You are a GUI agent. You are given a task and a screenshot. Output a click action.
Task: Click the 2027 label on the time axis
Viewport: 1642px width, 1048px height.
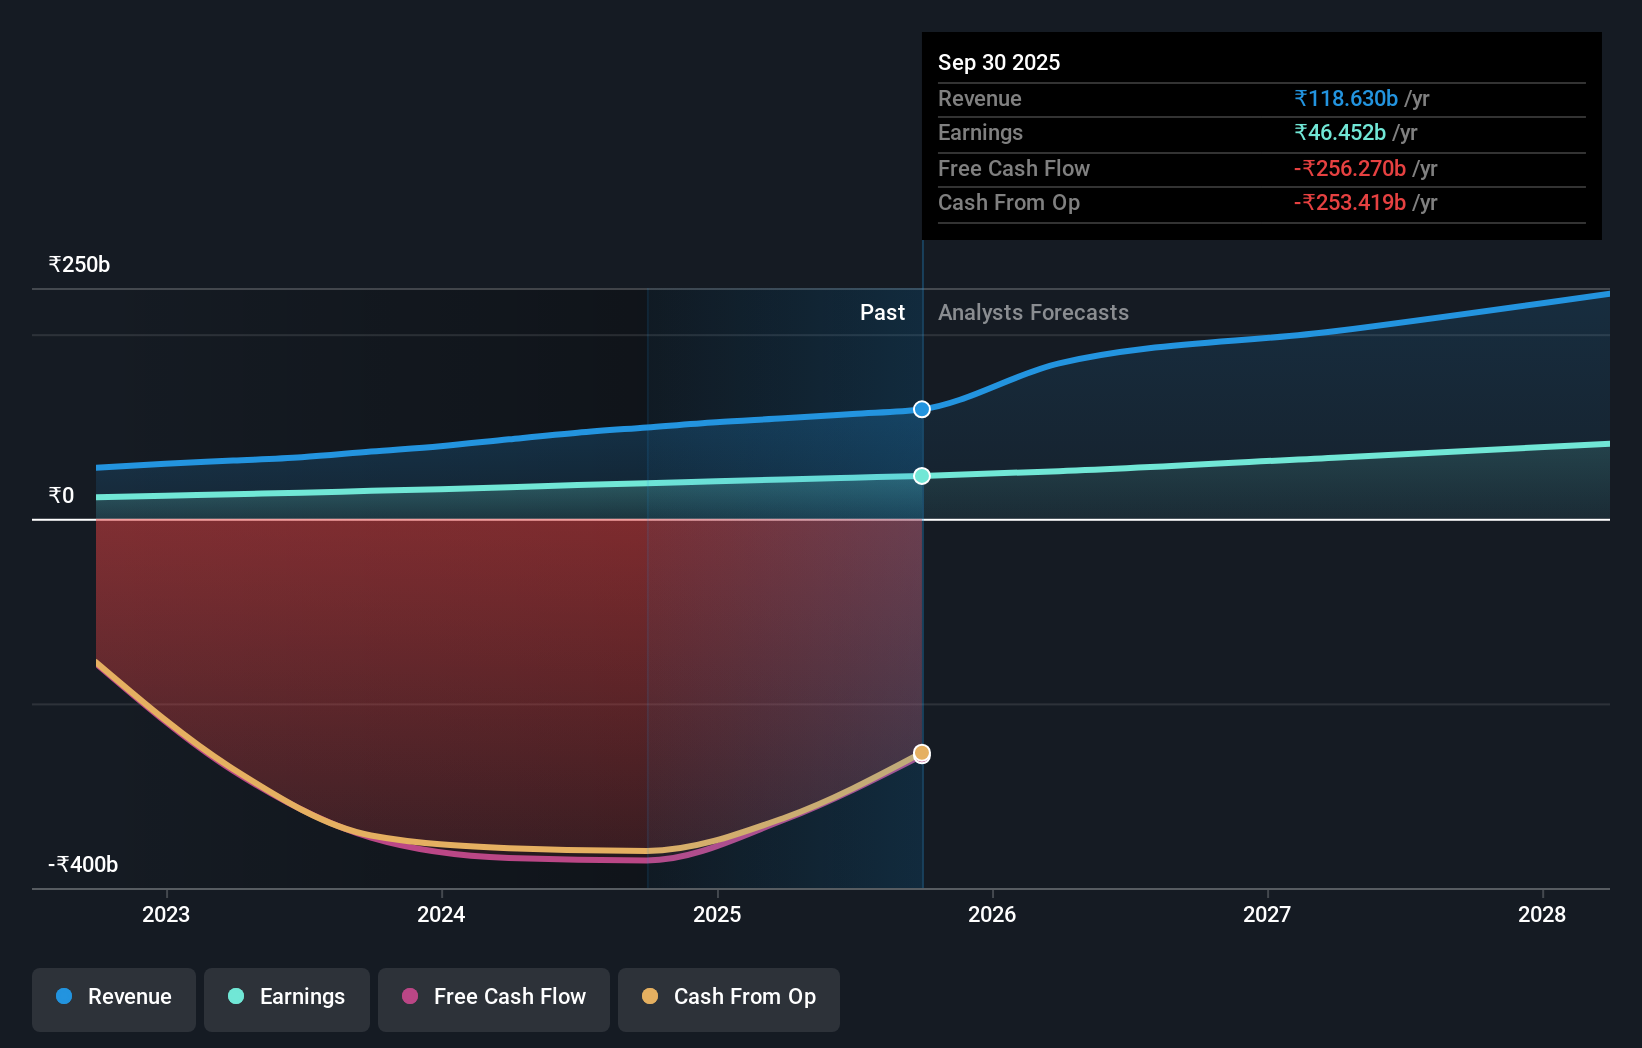(1266, 914)
